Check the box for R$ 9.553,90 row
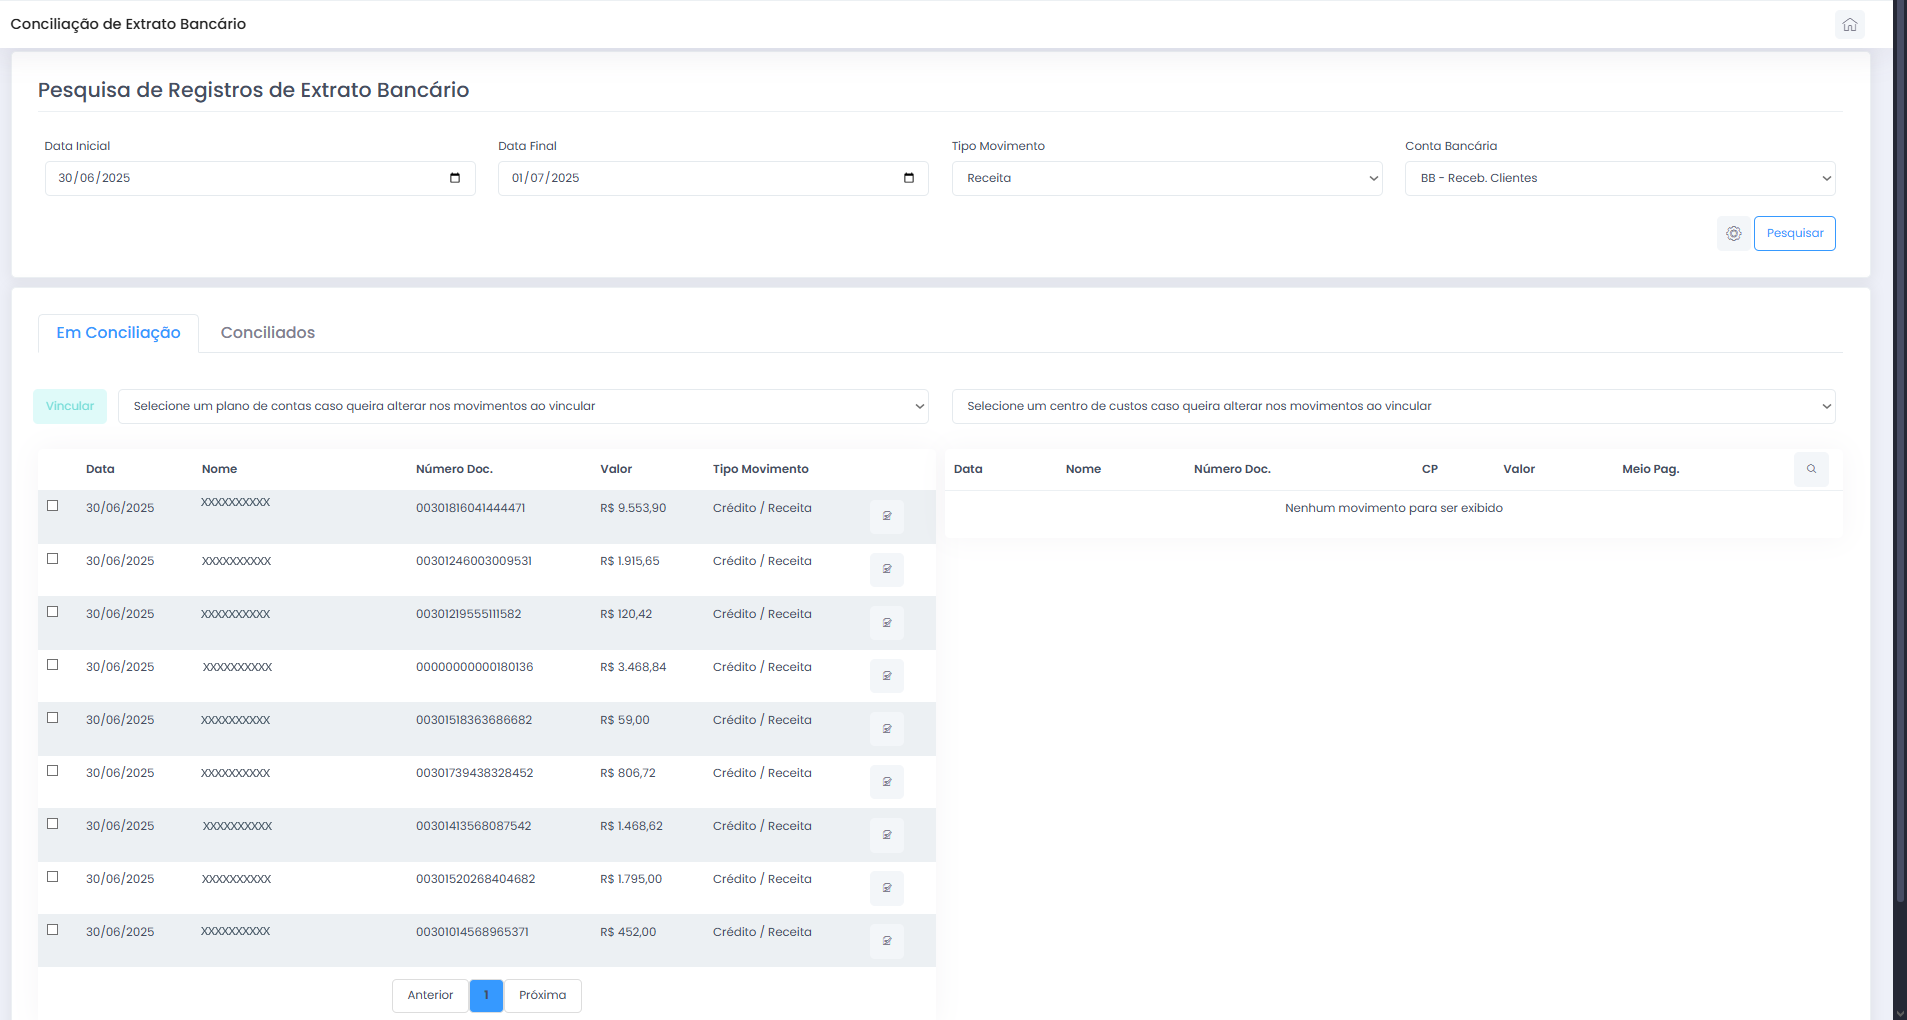This screenshot has height=1020, width=1907. (x=53, y=506)
